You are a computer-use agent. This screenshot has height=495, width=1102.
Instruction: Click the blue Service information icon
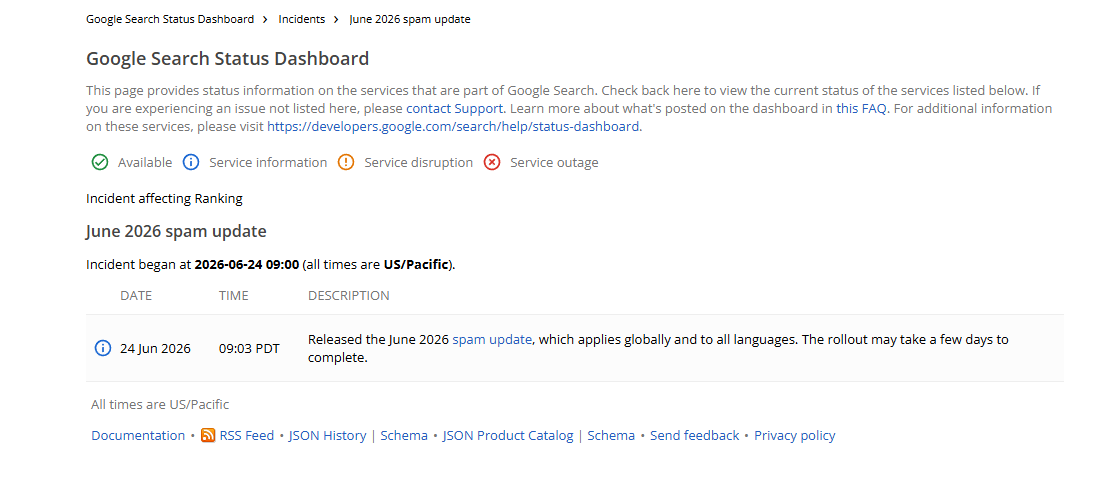click(190, 162)
